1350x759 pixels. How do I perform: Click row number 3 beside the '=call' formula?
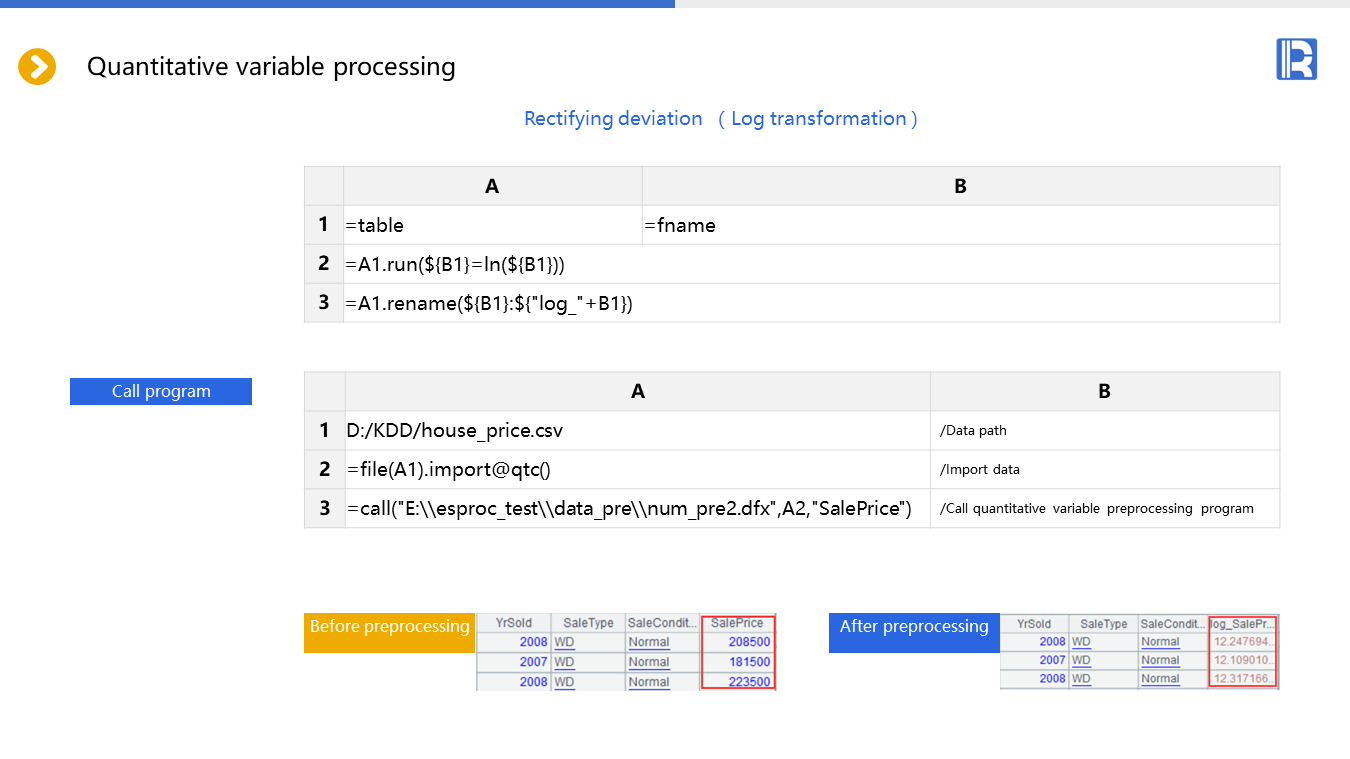325,508
